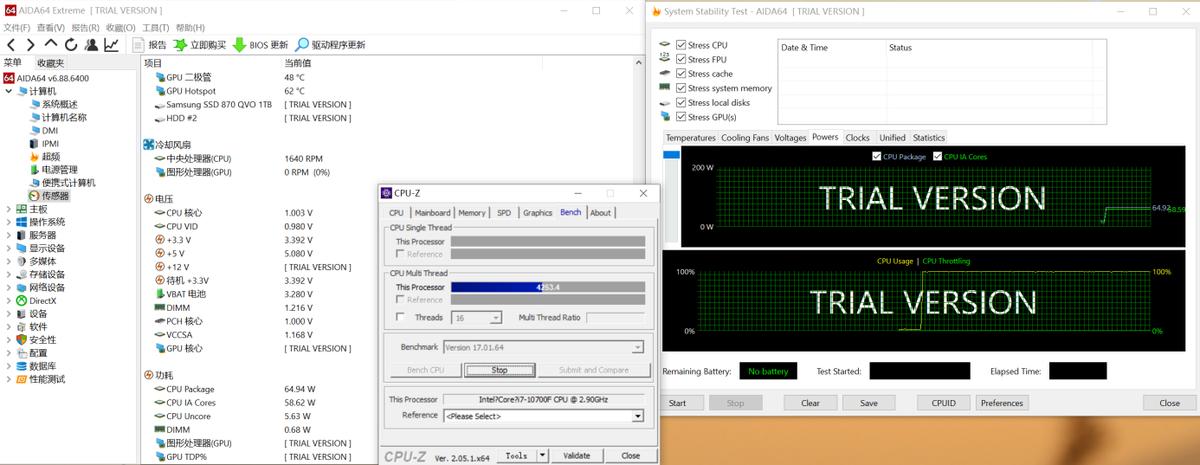Screen dimensions: 1200x465
Task: Toggle the Stress GPU(s) checkbox
Action: point(681,117)
